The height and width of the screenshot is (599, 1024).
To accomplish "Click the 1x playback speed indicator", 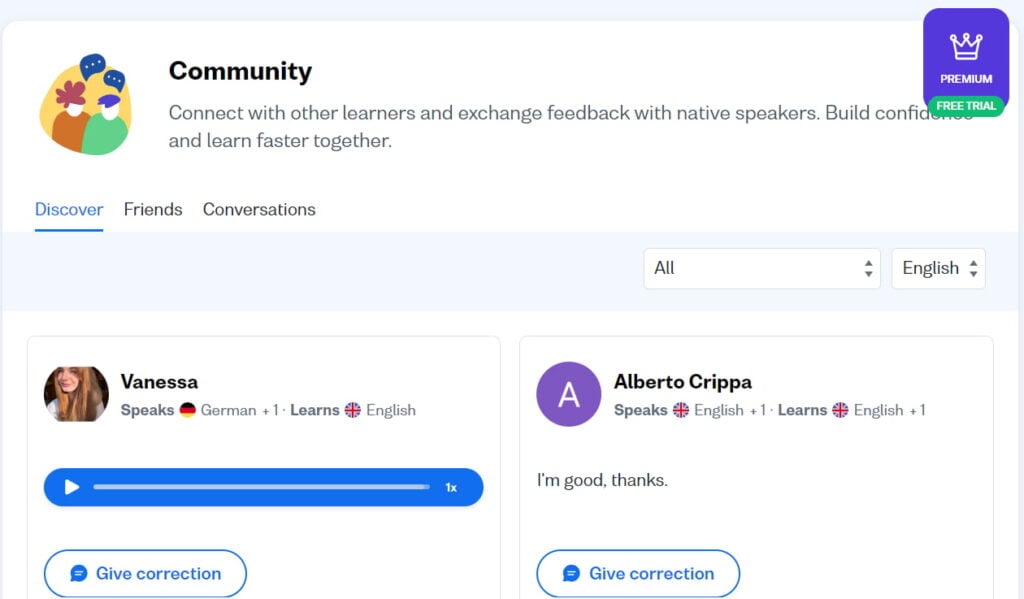I will click(x=451, y=487).
